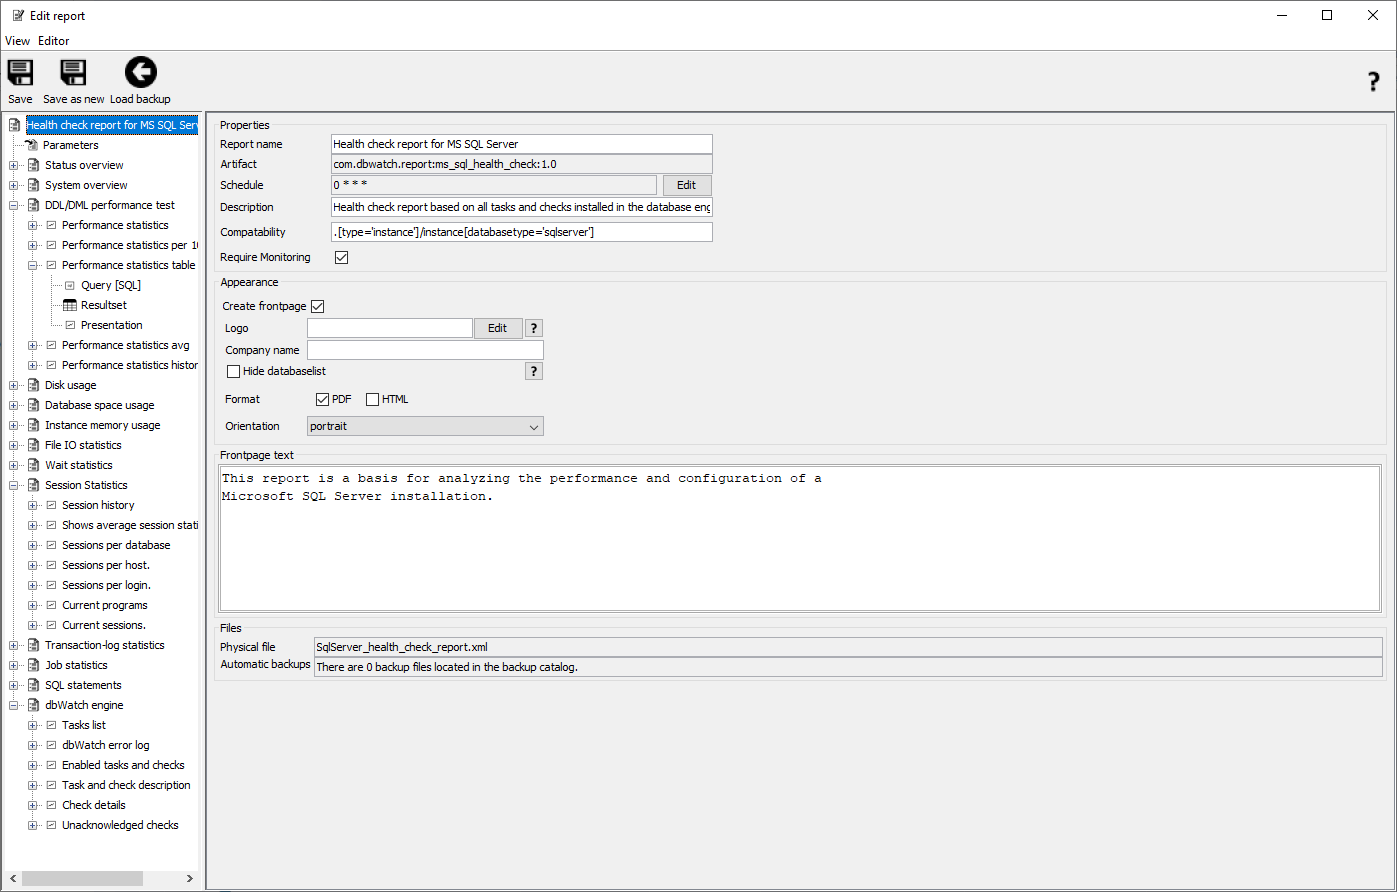Click the Report name input field

pyautogui.click(x=521, y=144)
